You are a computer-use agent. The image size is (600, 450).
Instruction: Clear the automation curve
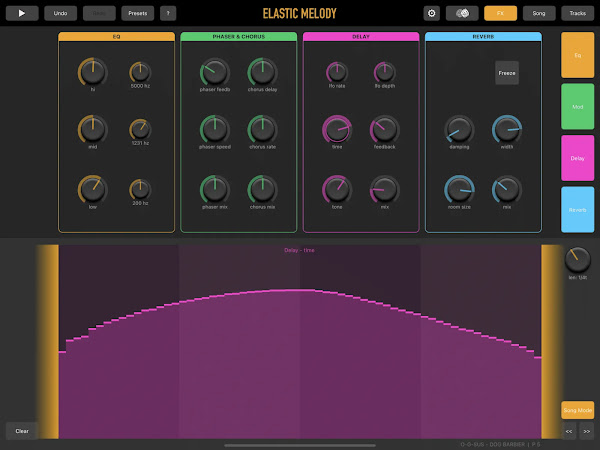pos(22,431)
